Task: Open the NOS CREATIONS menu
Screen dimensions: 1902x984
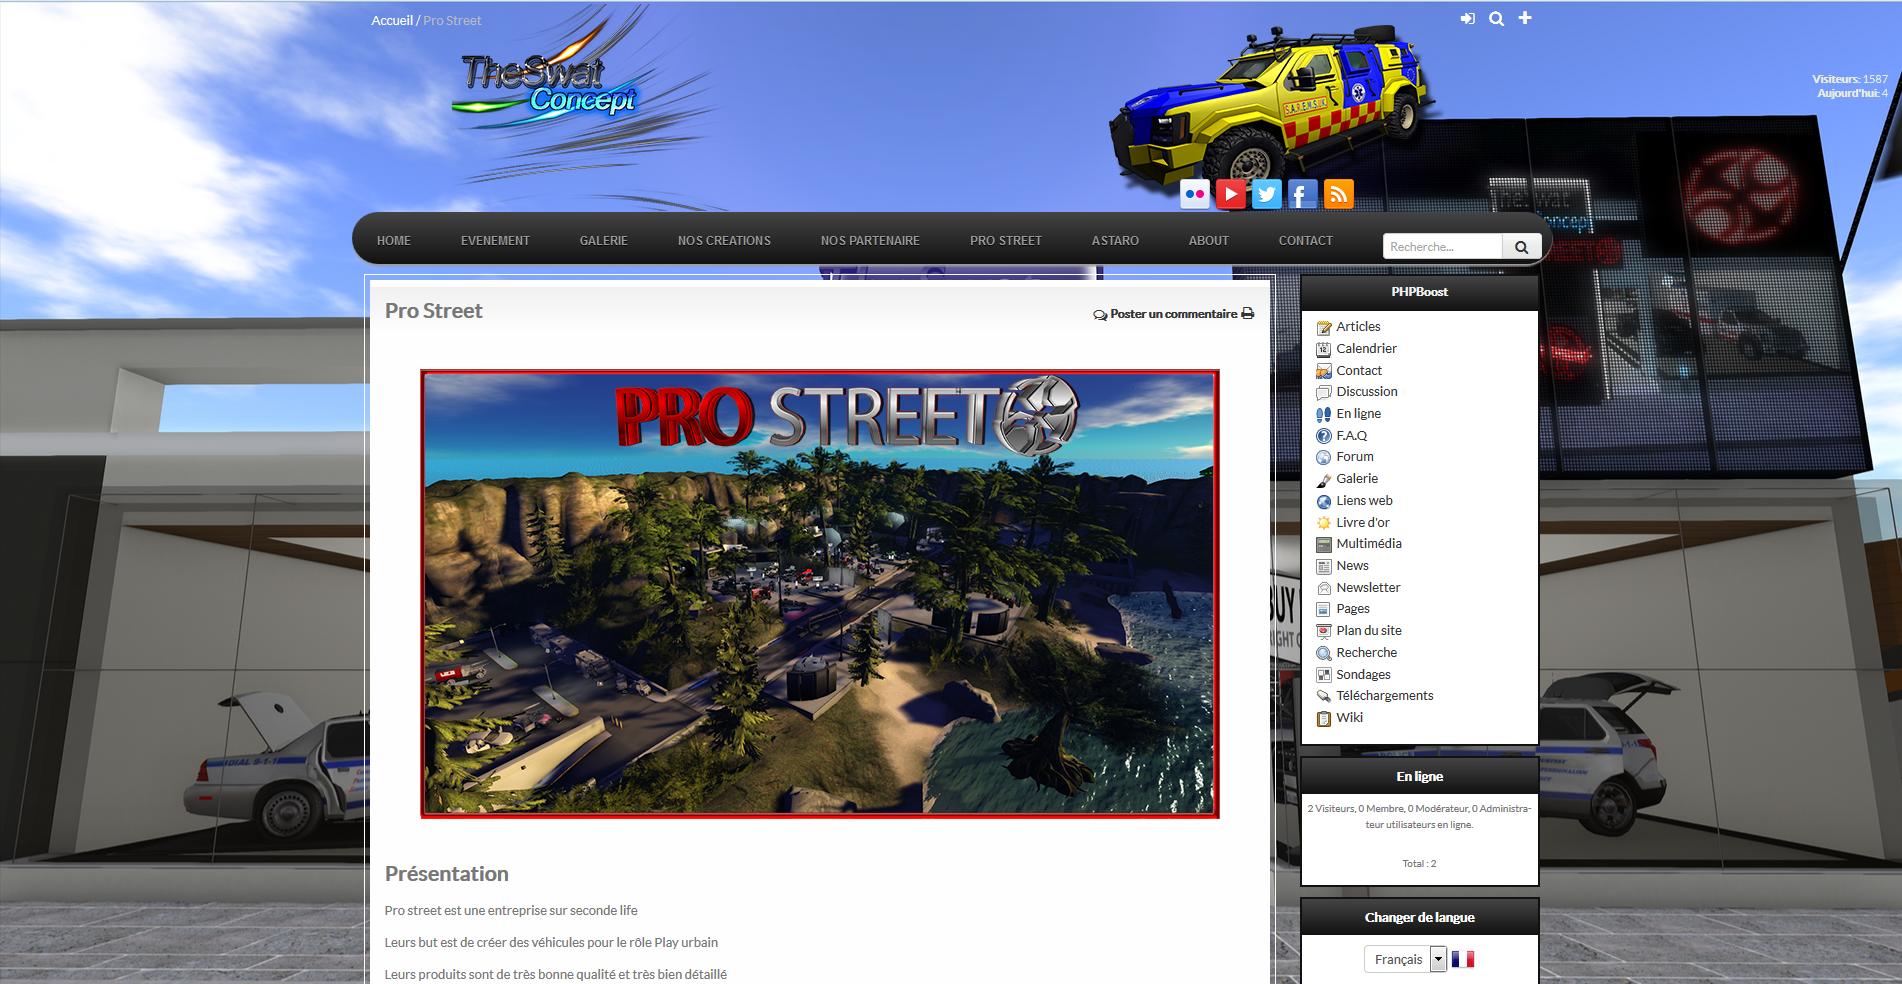Action: [x=724, y=241]
